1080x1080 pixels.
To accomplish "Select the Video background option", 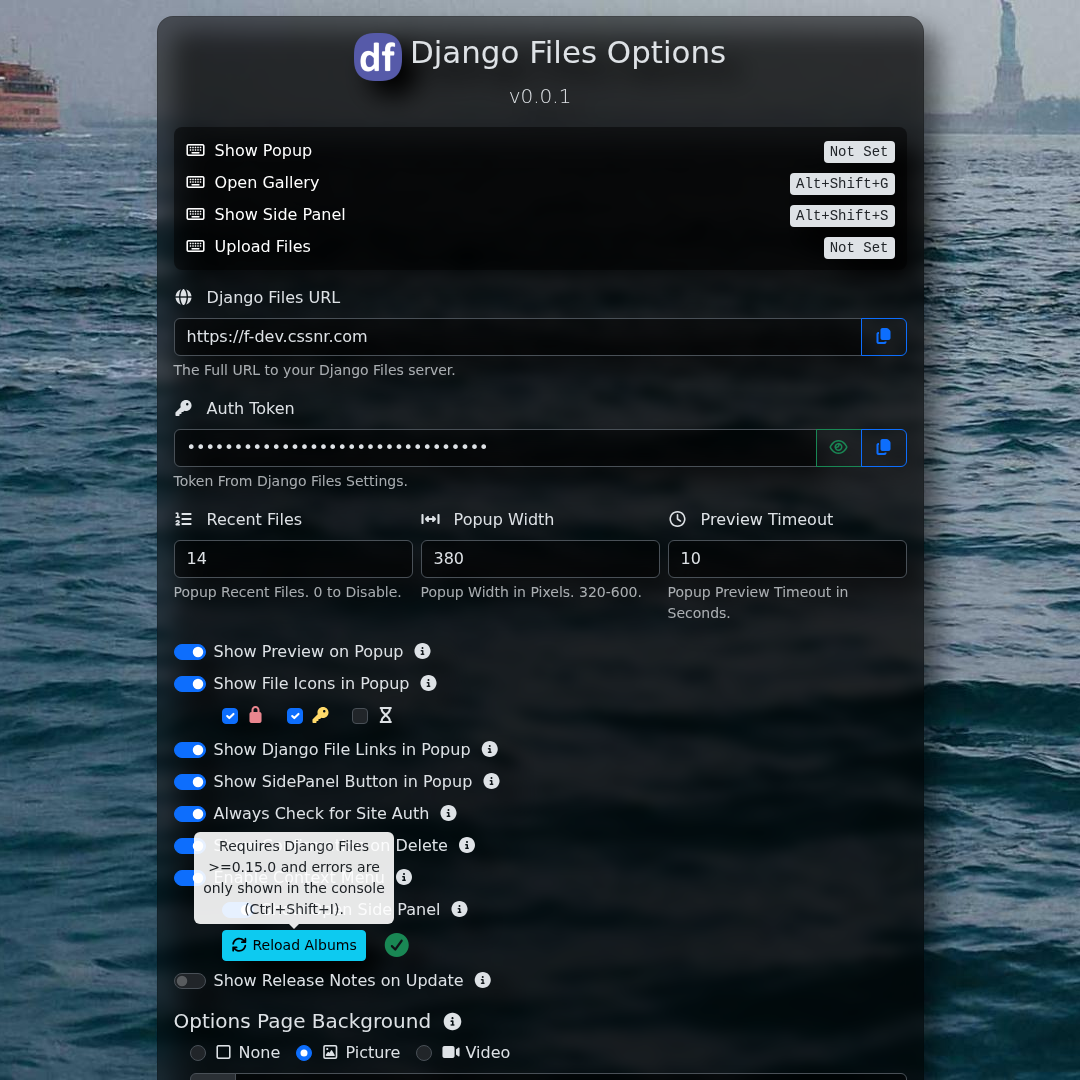I will click(x=424, y=1053).
